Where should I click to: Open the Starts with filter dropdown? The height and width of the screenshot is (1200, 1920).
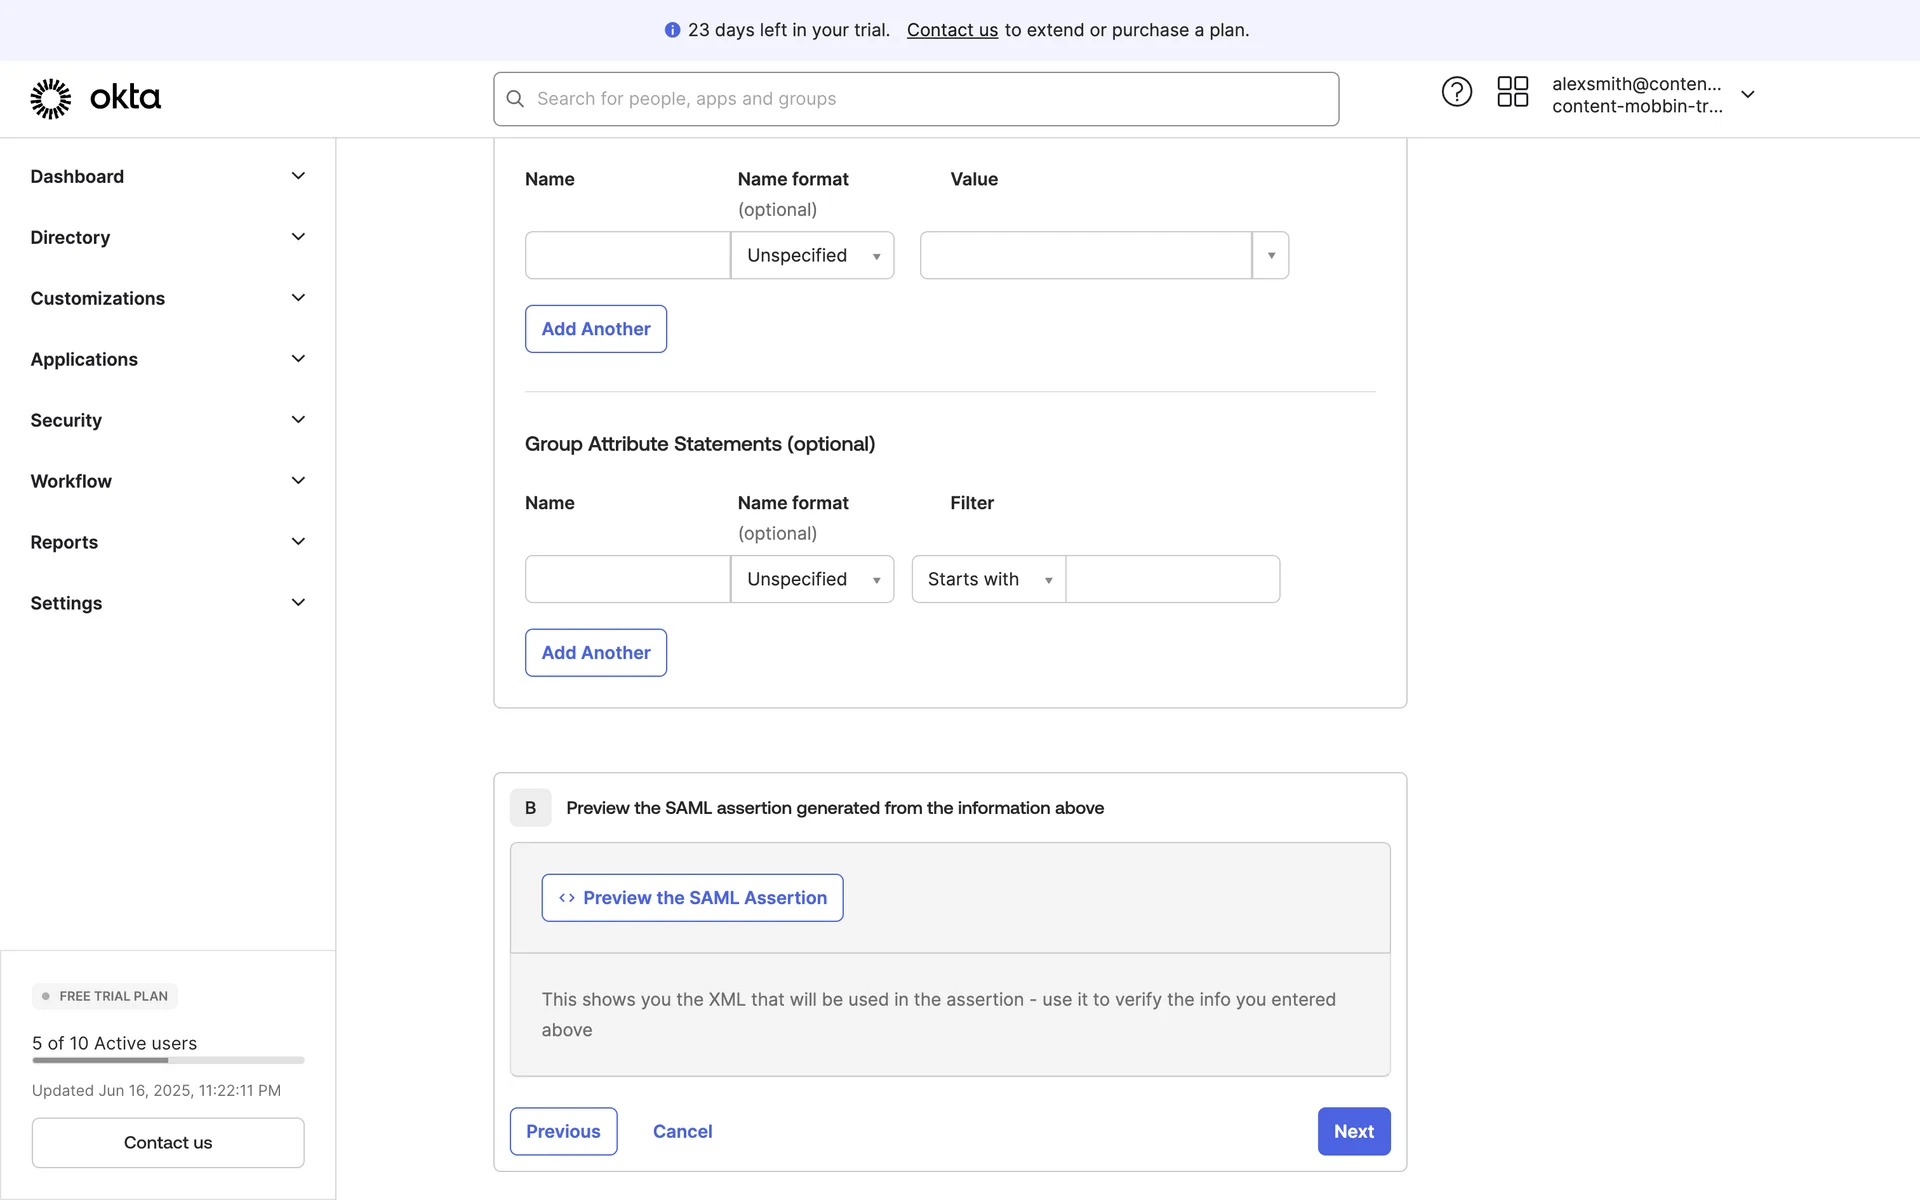point(988,579)
